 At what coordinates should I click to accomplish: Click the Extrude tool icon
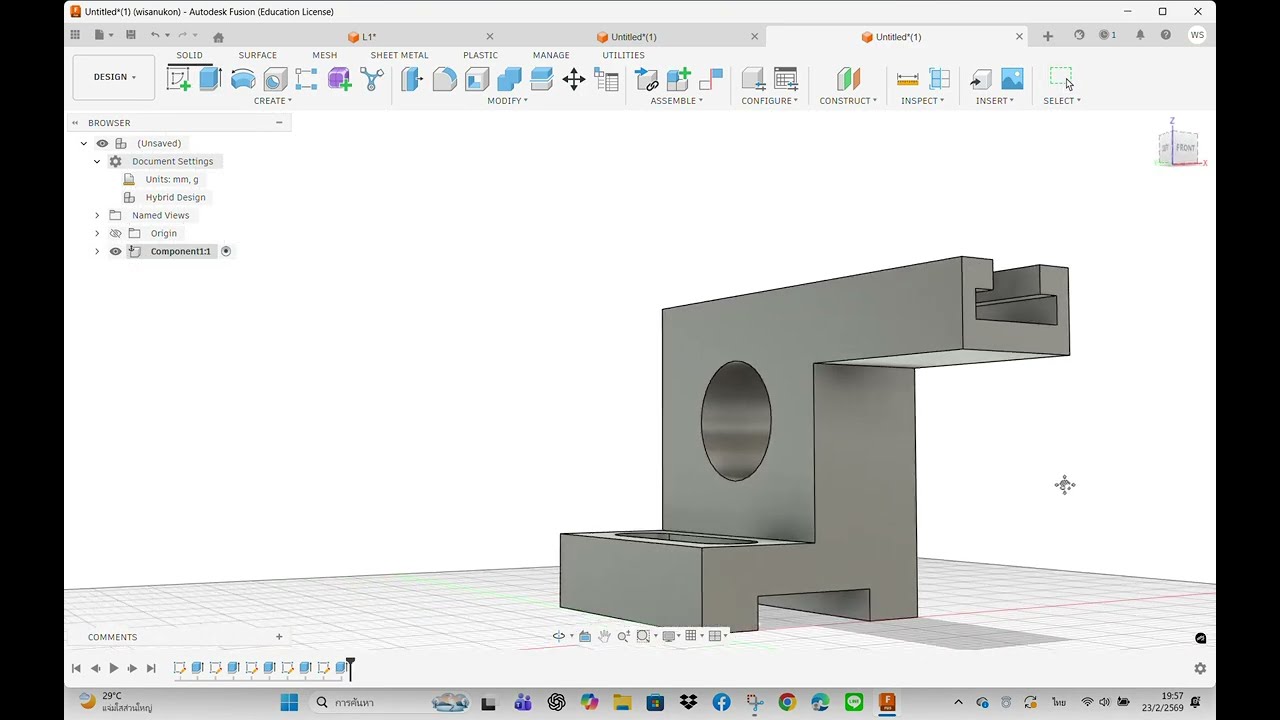coord(210,79)
